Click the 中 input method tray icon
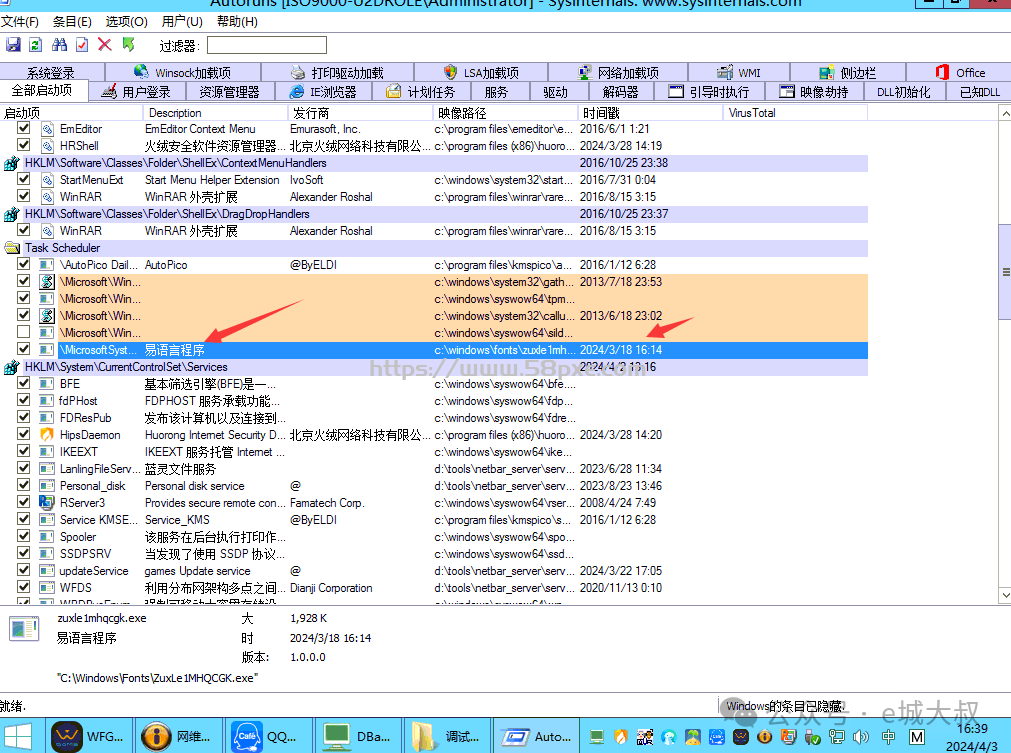Image resolution: width=1011 pixels, height=753 pixels. (888, 736)
